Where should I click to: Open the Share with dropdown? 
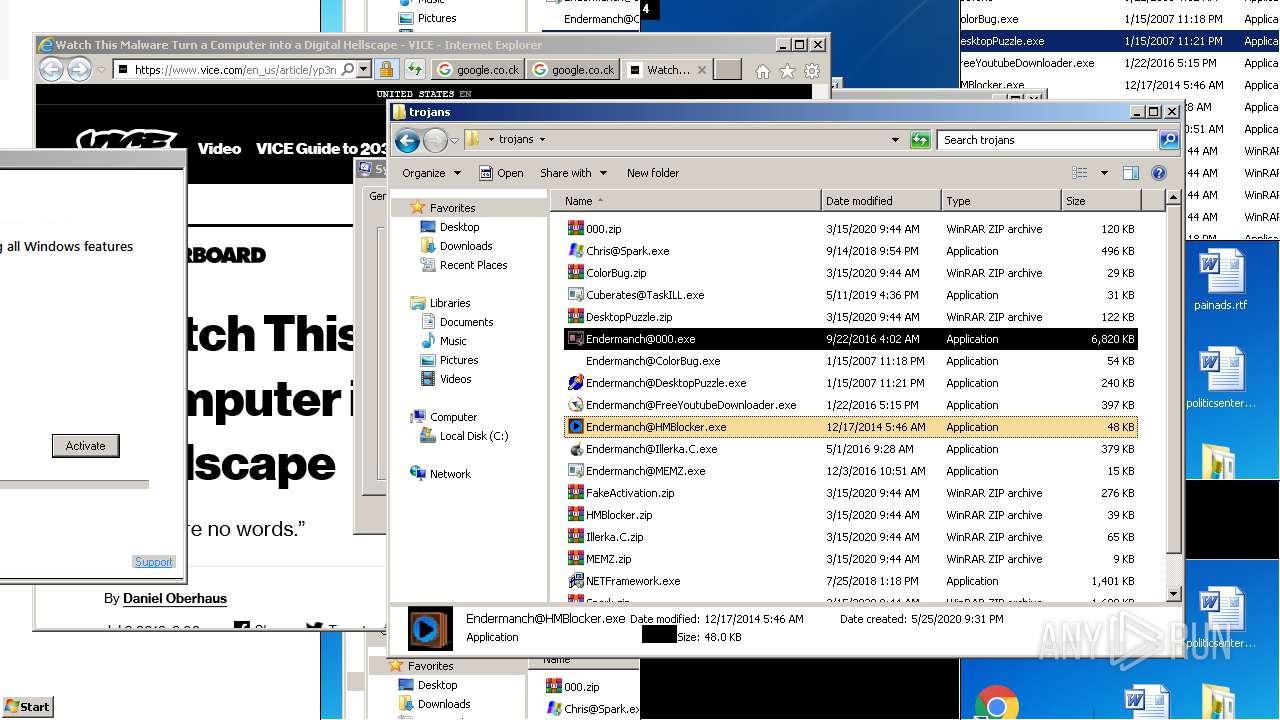[x=572, y=173]
